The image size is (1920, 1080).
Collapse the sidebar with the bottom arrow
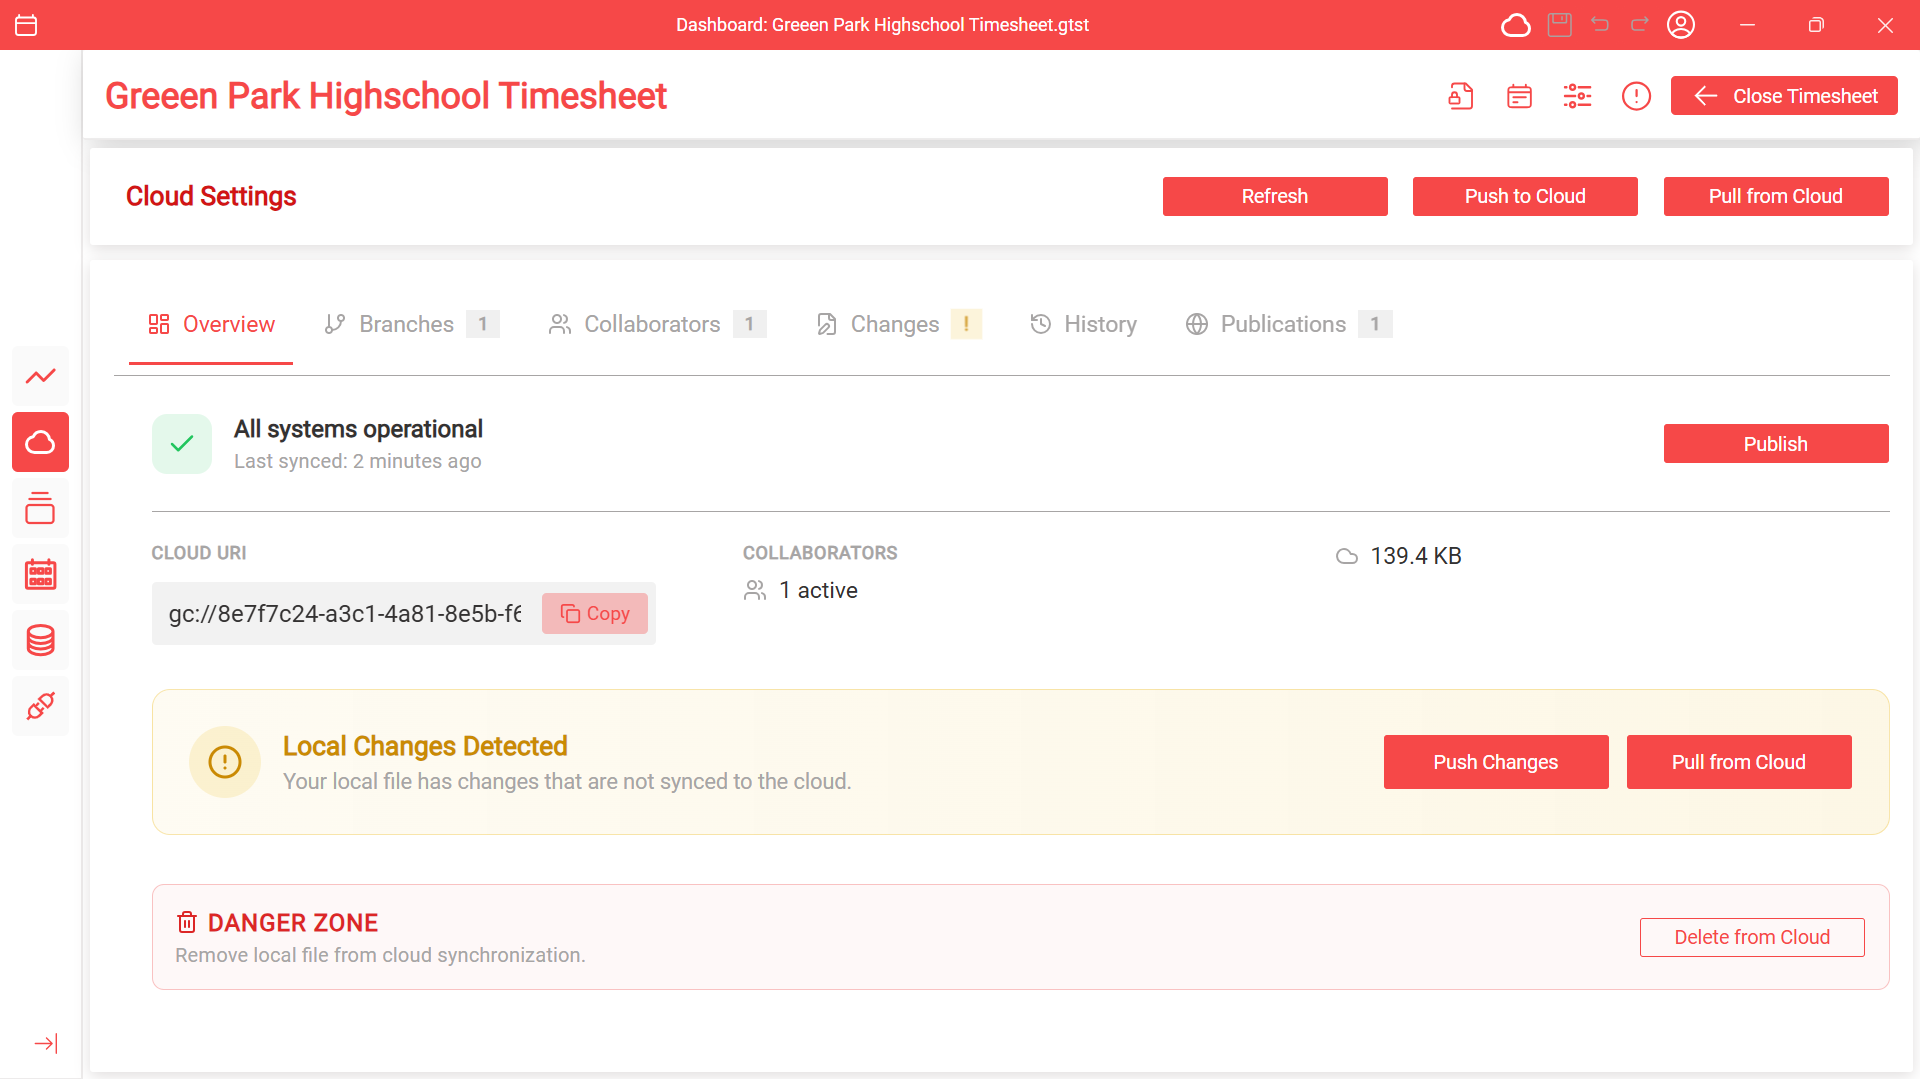[45, 1043]
